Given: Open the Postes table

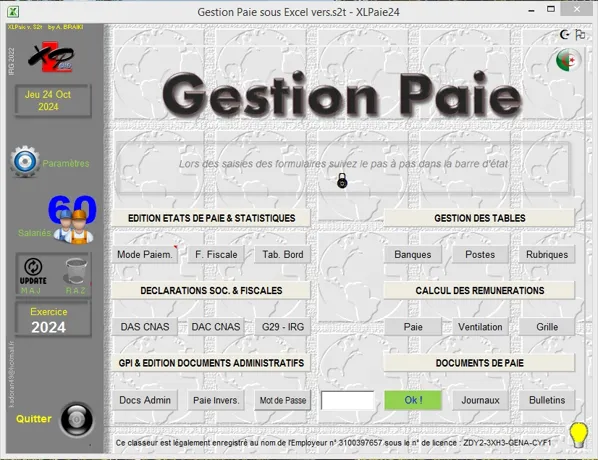Looking at the screenshot, I should [480, 254].
